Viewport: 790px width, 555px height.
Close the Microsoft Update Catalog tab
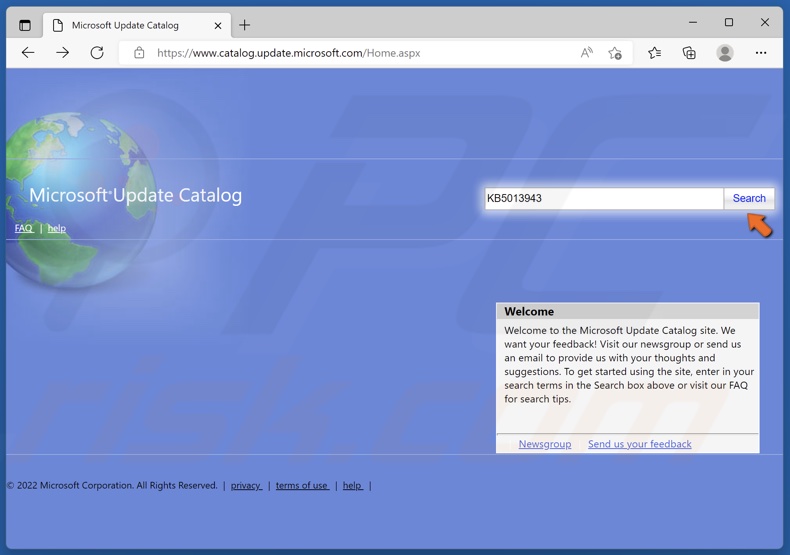pos(218,25)
